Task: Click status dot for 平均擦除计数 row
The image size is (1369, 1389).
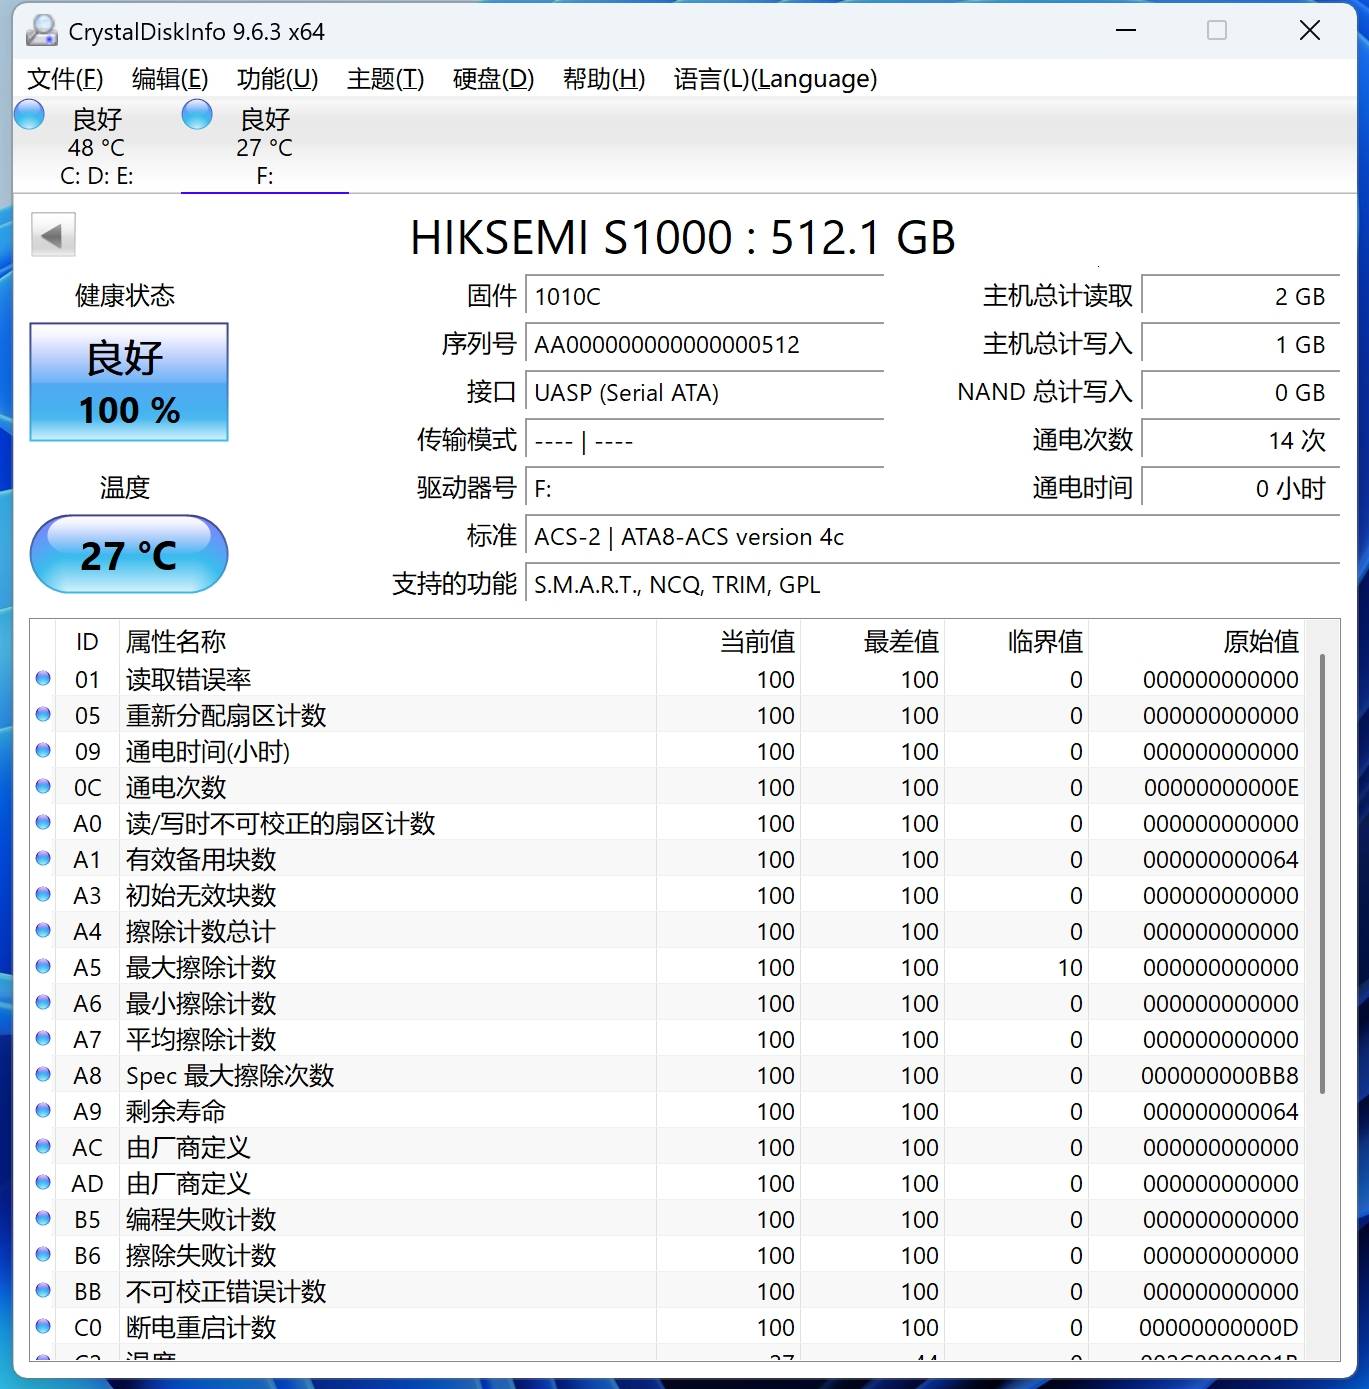Action: point(43,1038)
